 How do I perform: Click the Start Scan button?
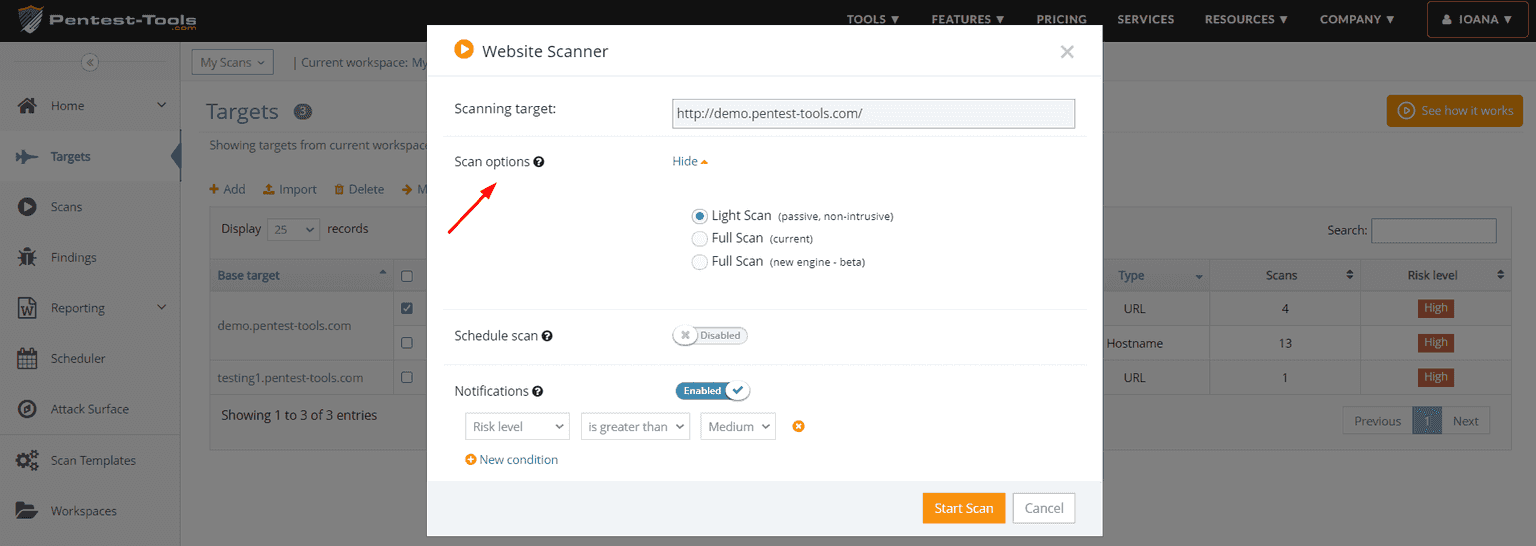[963, 508]
